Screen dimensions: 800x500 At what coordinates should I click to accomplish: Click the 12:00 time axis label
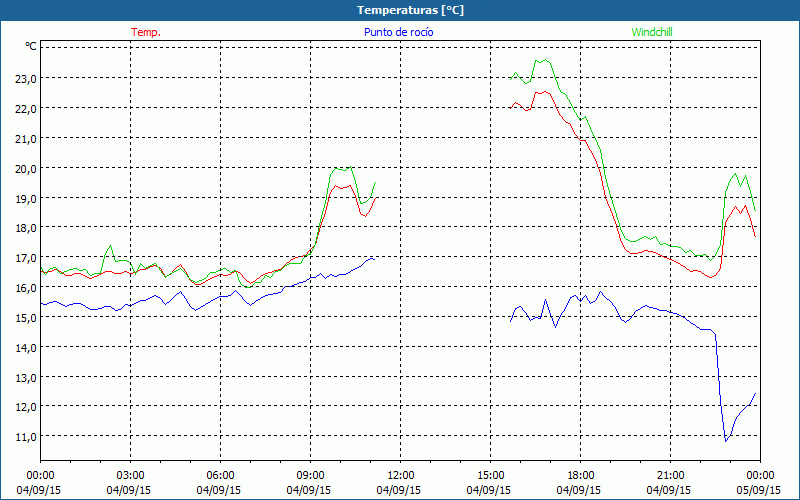(x=401, y=475)
